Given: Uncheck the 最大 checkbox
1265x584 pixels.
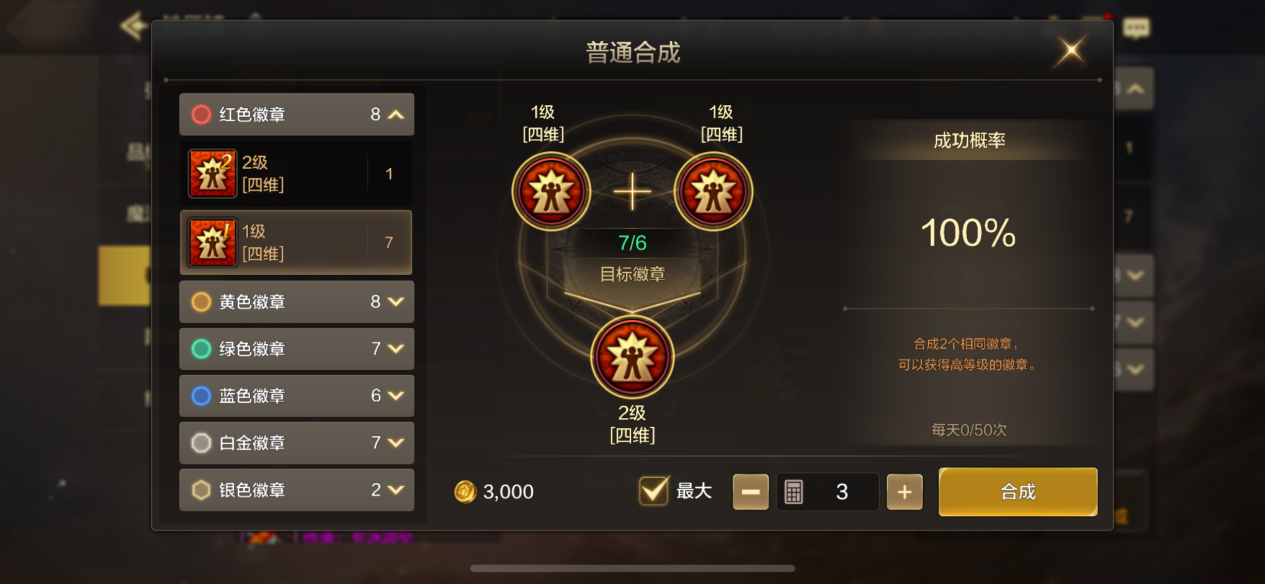Looking at the screenshot, I should pos(653,491).
